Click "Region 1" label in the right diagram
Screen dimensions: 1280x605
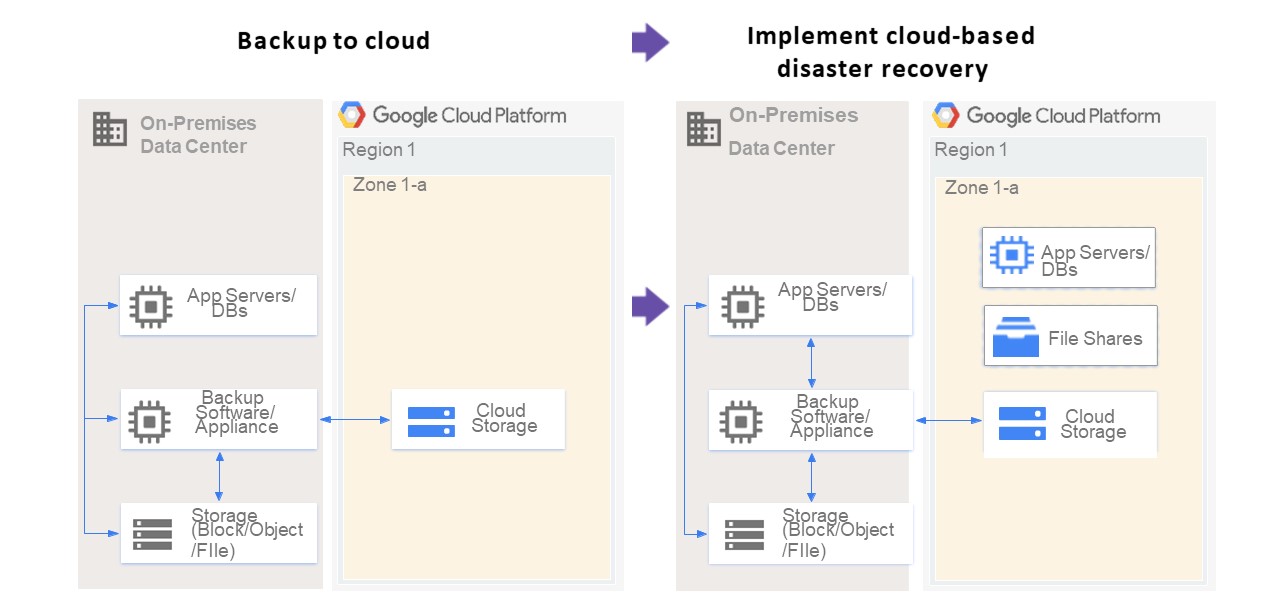click(970, 150)
